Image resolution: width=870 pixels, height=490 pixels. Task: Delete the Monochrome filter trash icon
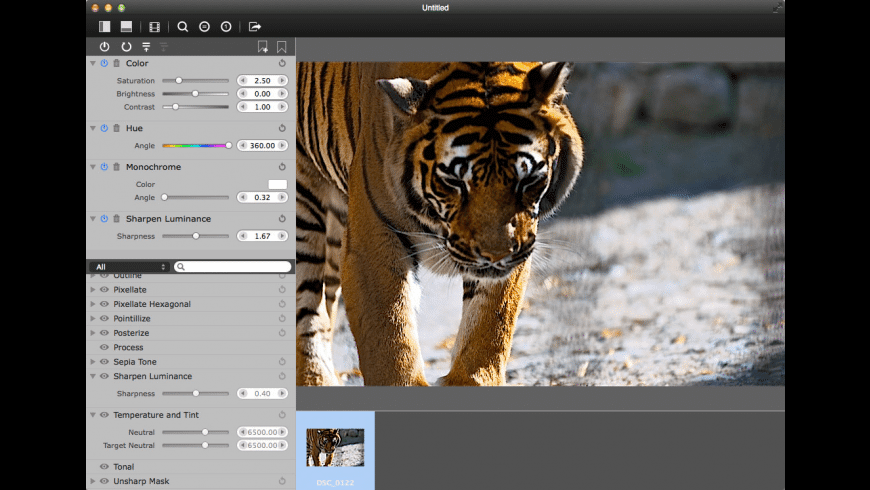(x=117, y=166)
